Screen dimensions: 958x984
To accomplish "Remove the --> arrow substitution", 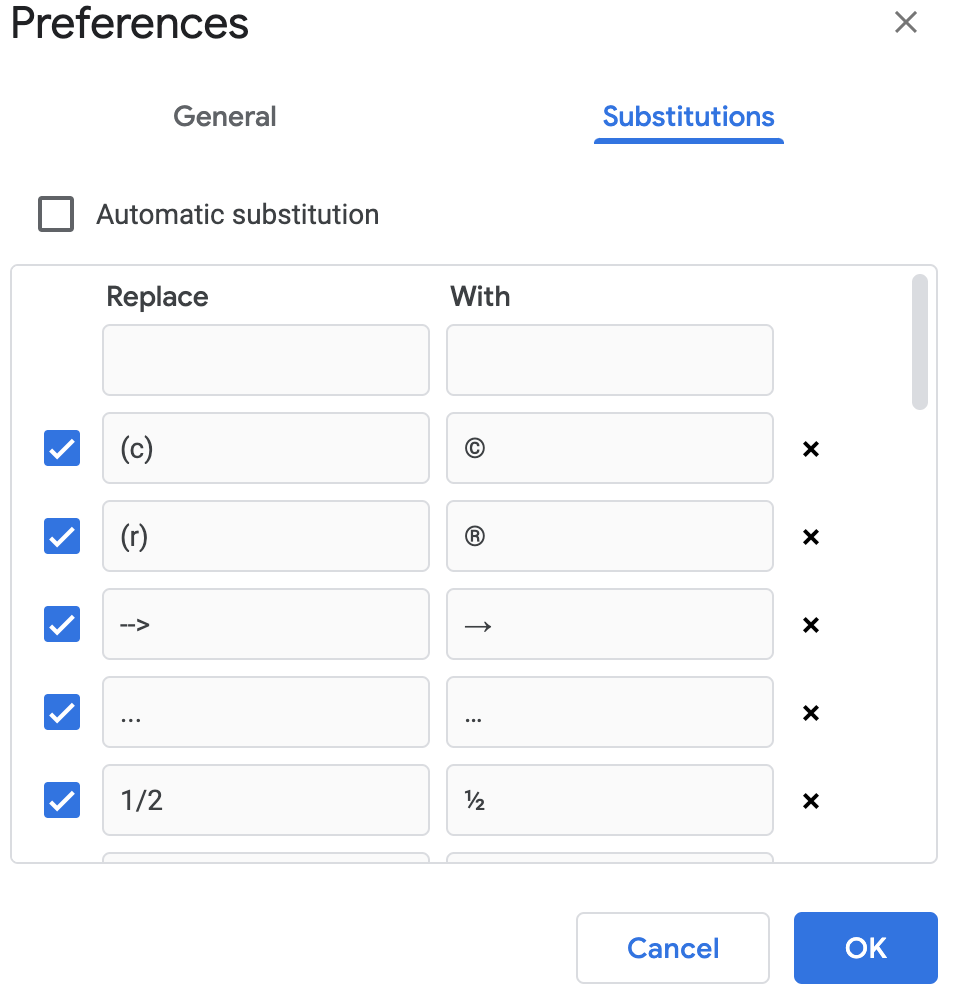I will (x=811, y=624).
